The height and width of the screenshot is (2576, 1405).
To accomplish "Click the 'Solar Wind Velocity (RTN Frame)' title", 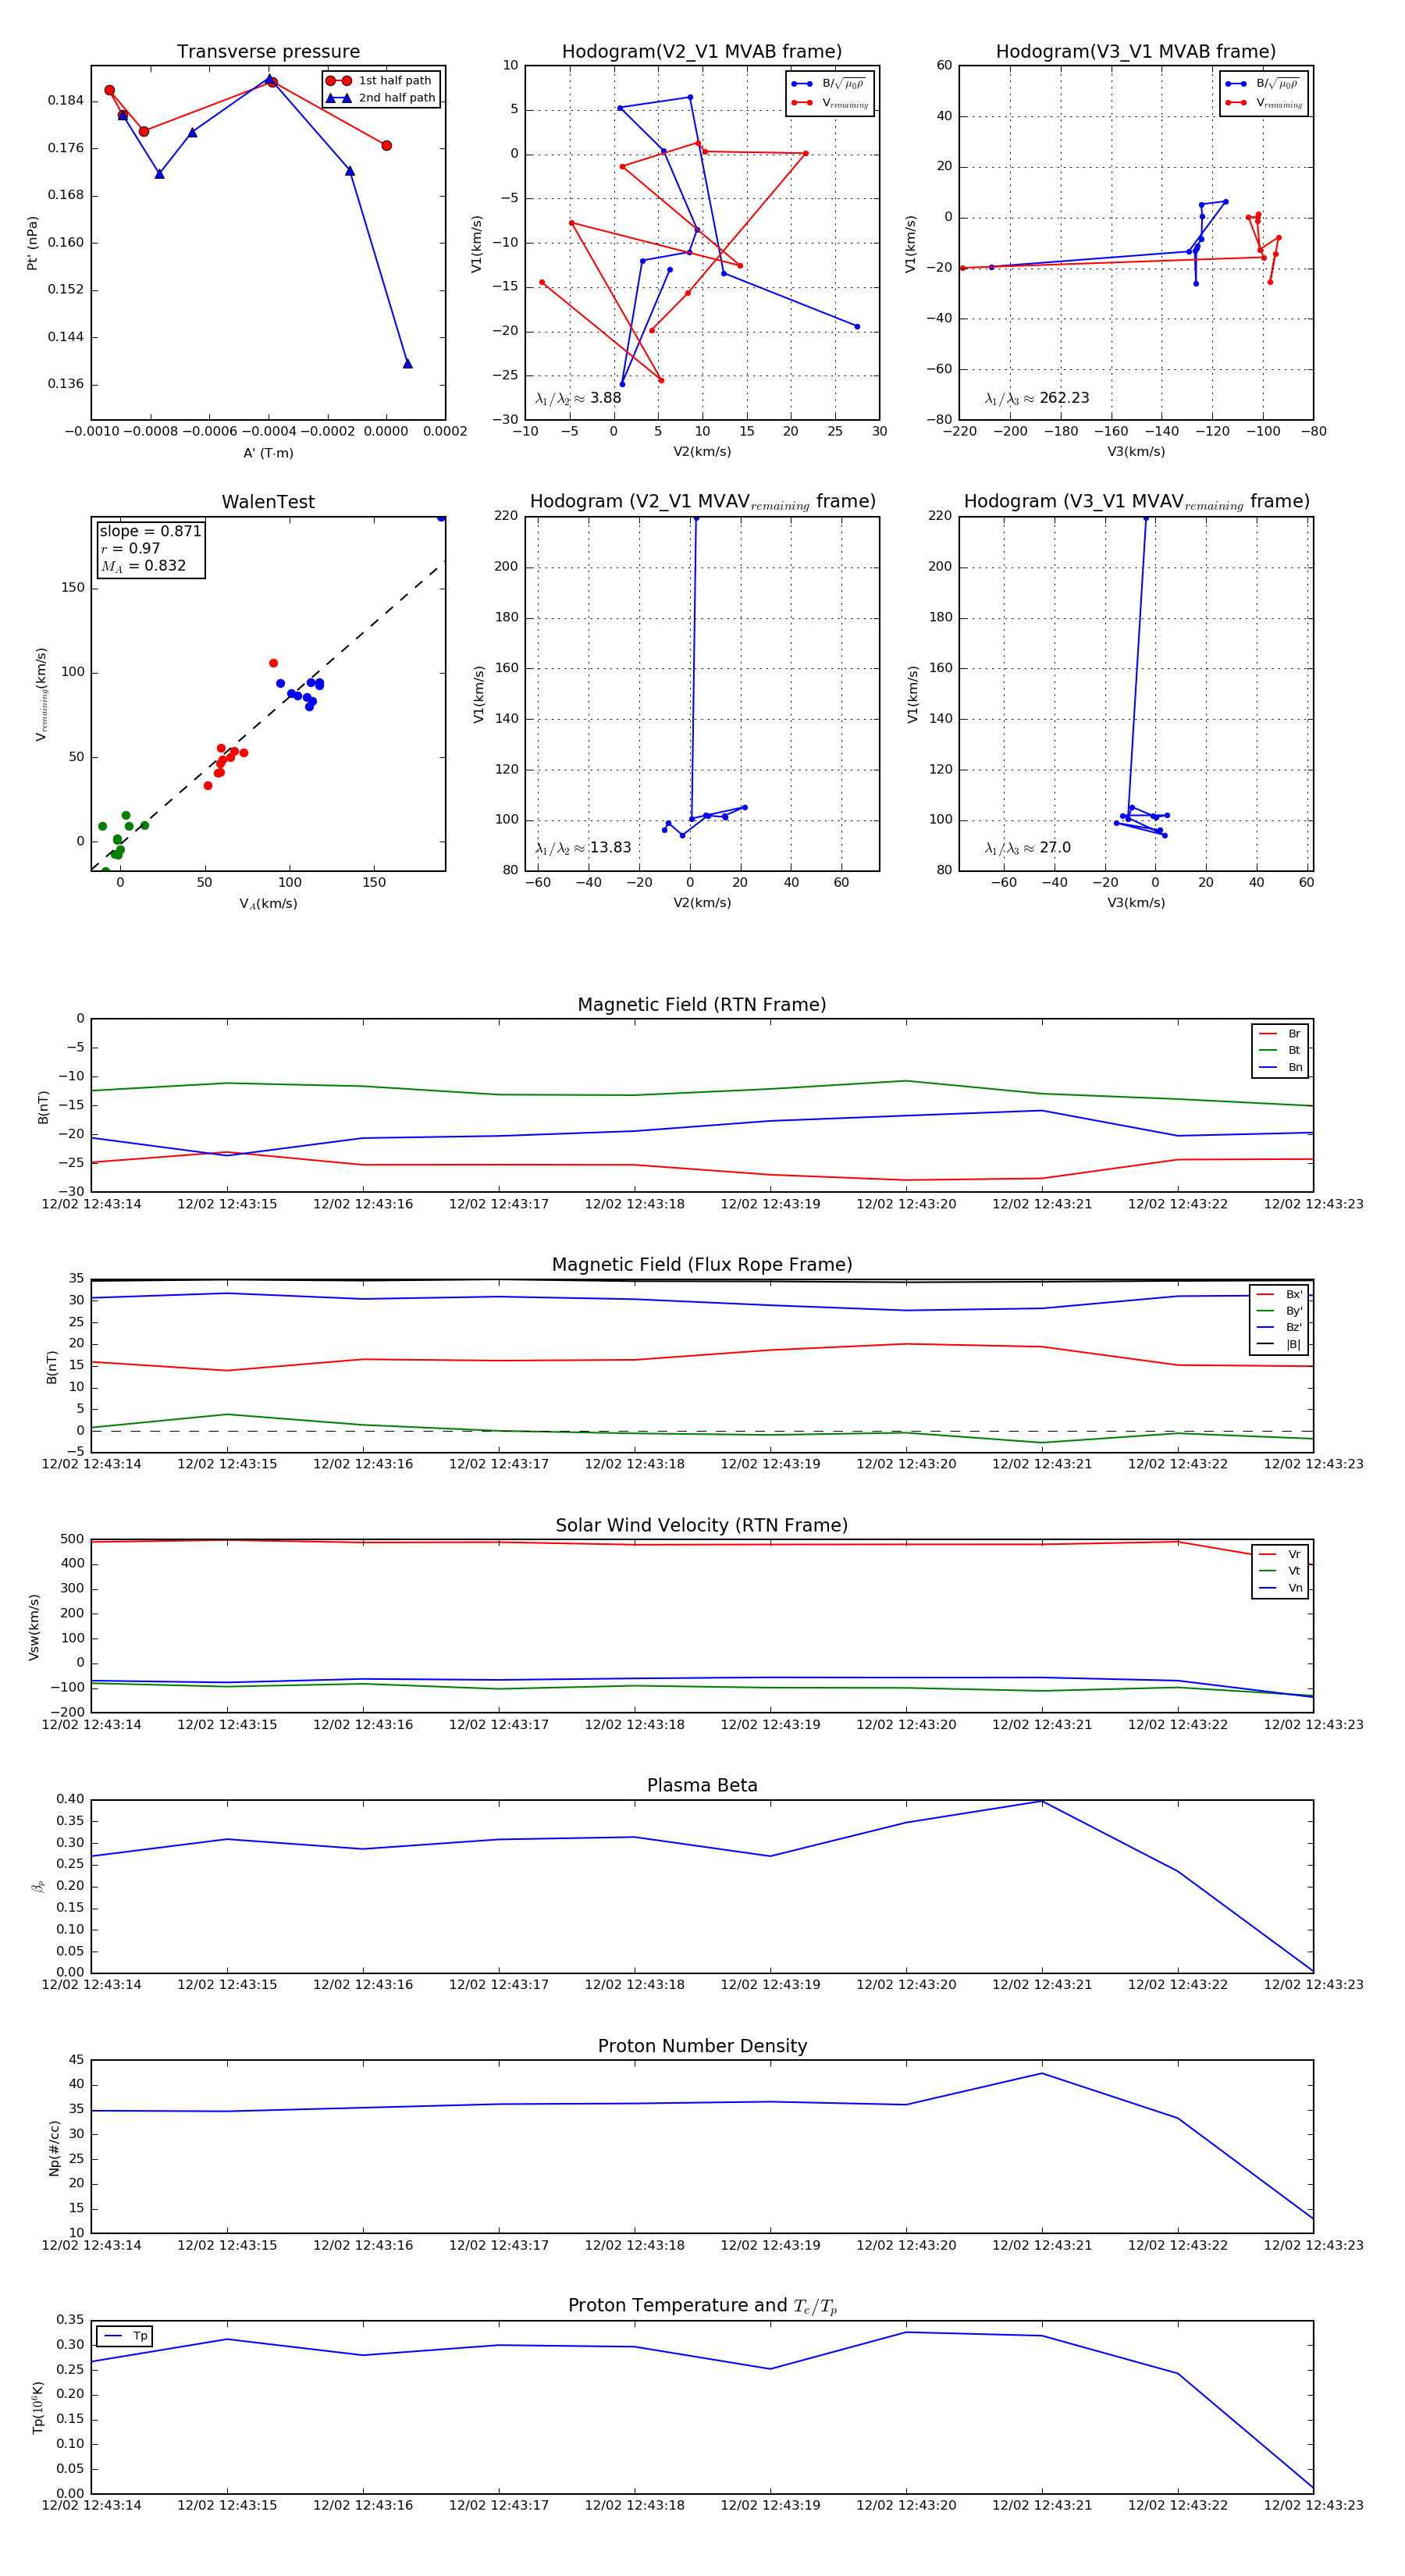I will (x=702, y=1526).
